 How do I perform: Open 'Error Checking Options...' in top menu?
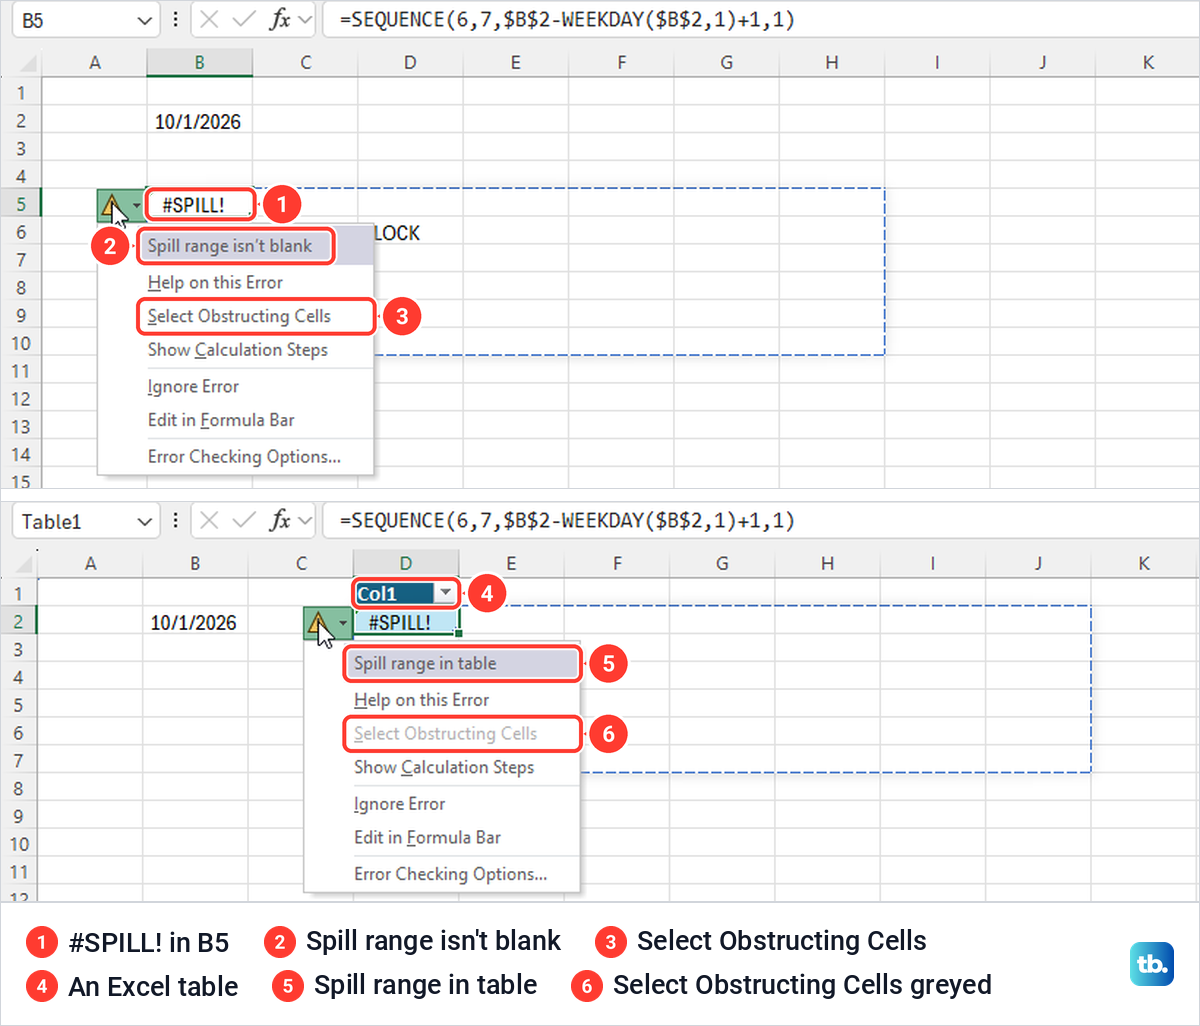pos(235,457)
